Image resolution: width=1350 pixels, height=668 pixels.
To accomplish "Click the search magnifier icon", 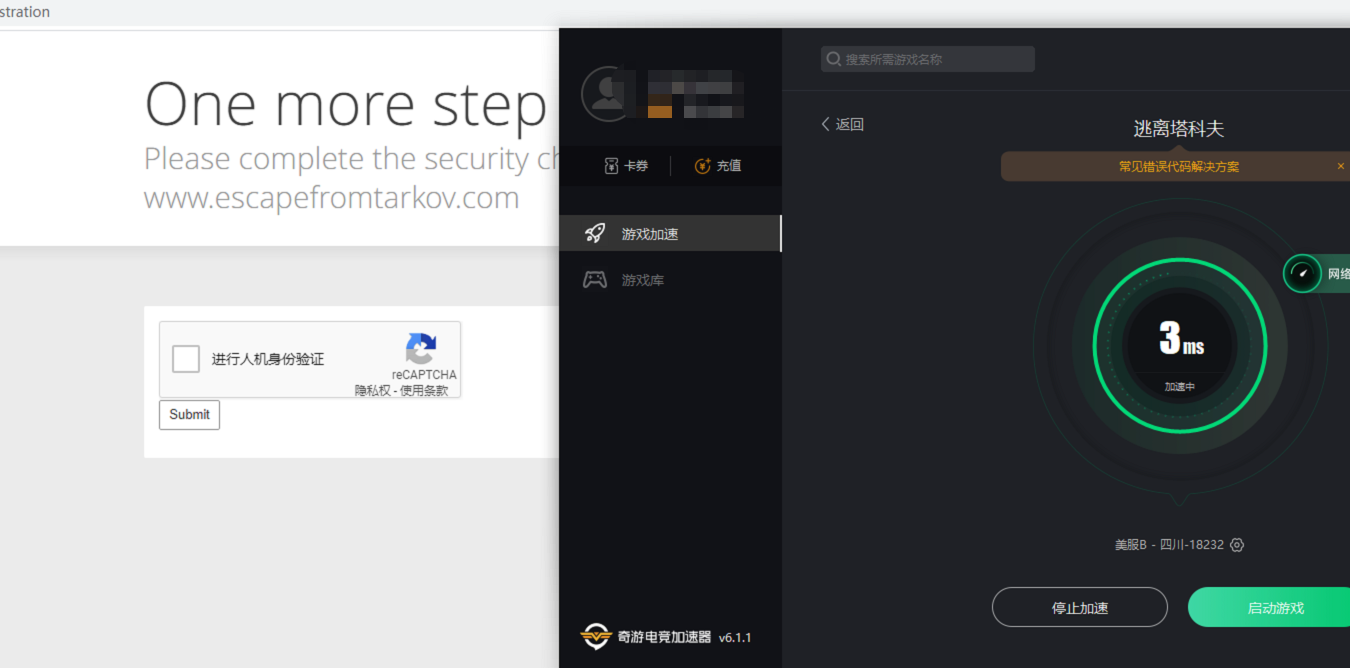I will pos(833,59).
